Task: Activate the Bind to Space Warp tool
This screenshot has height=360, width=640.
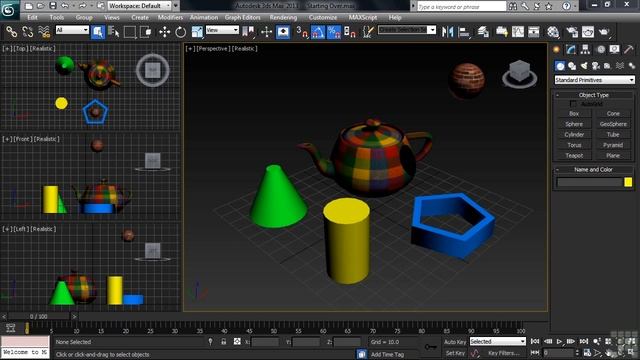Action: click(x=44, y=31)
